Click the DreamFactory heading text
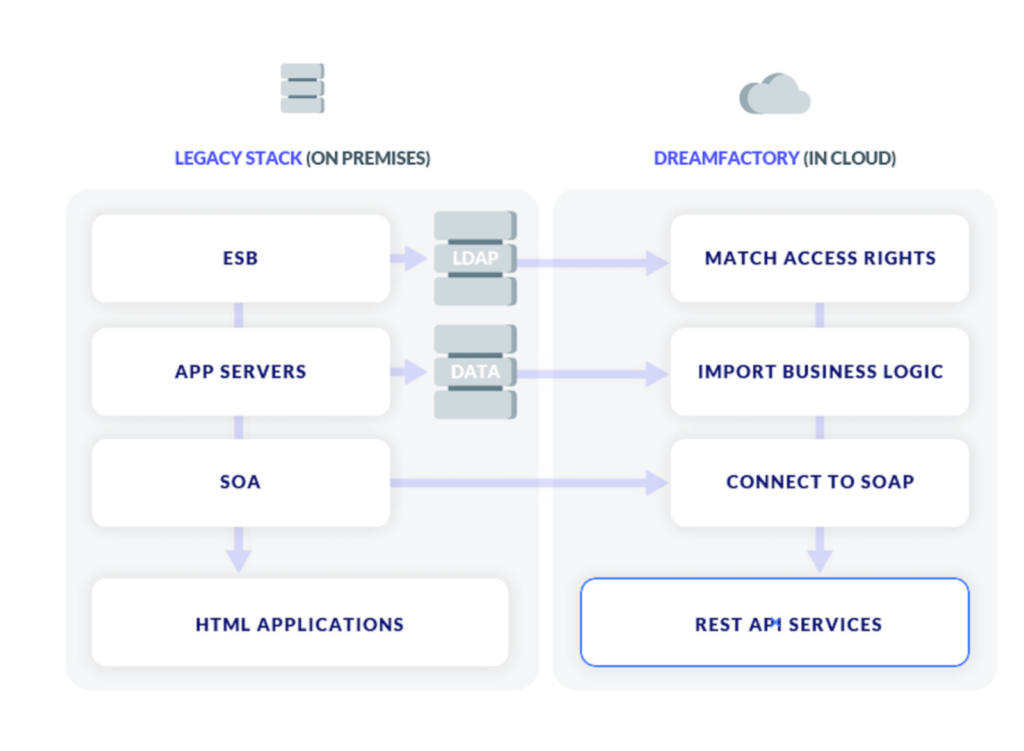The height and width of the screenshot is (751, 1024). point(726,159)
